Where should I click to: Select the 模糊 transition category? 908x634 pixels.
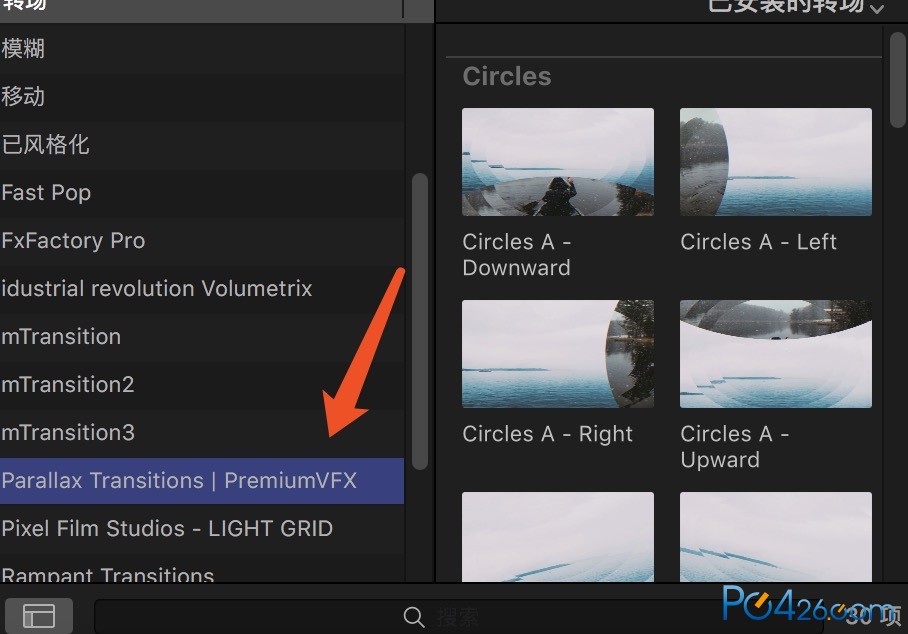point(202,49)
